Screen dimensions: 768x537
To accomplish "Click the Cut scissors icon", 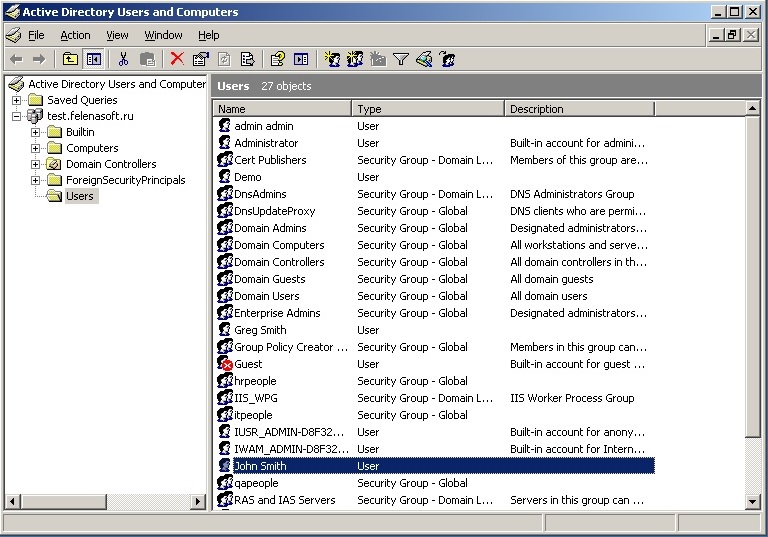I will [x=123, y=60].
